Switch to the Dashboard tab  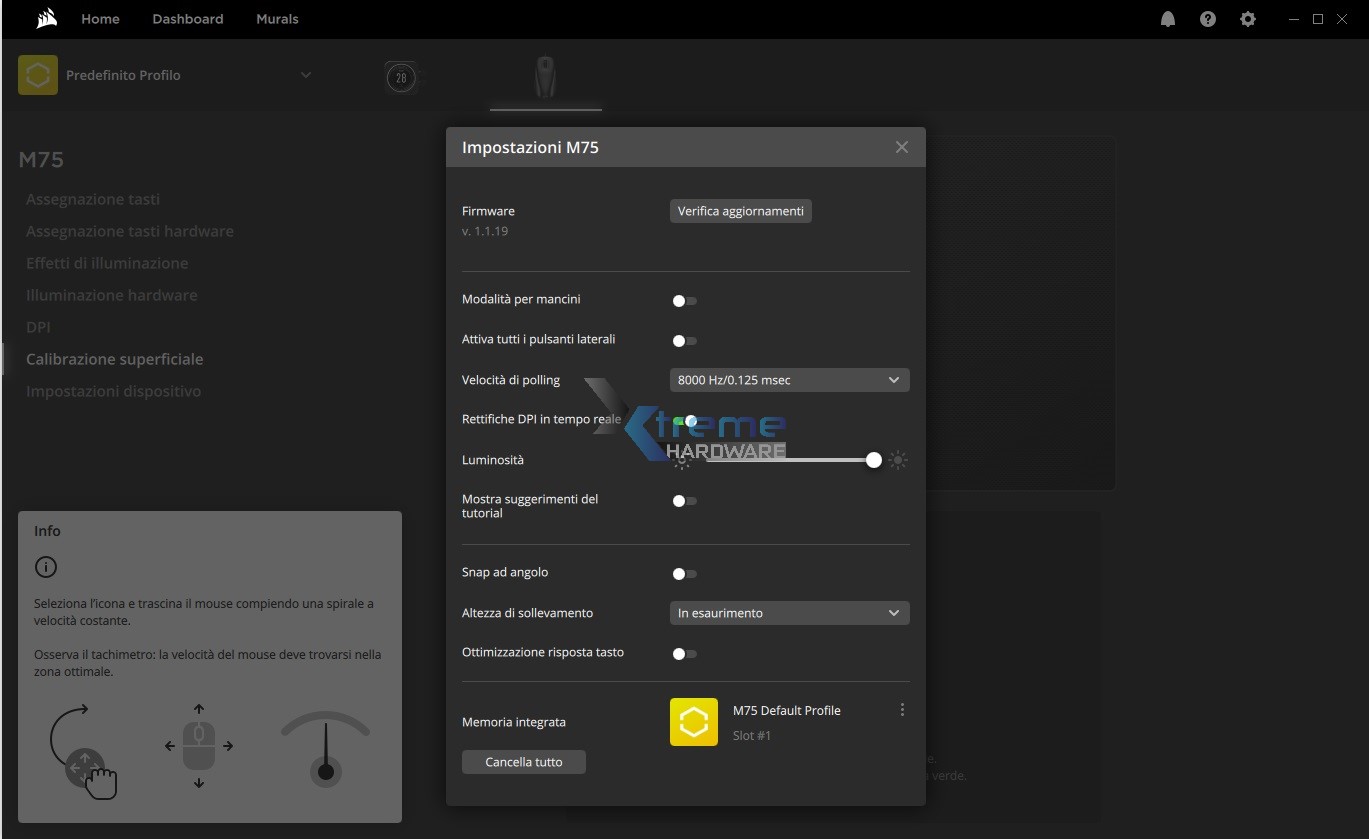[187, 18]
